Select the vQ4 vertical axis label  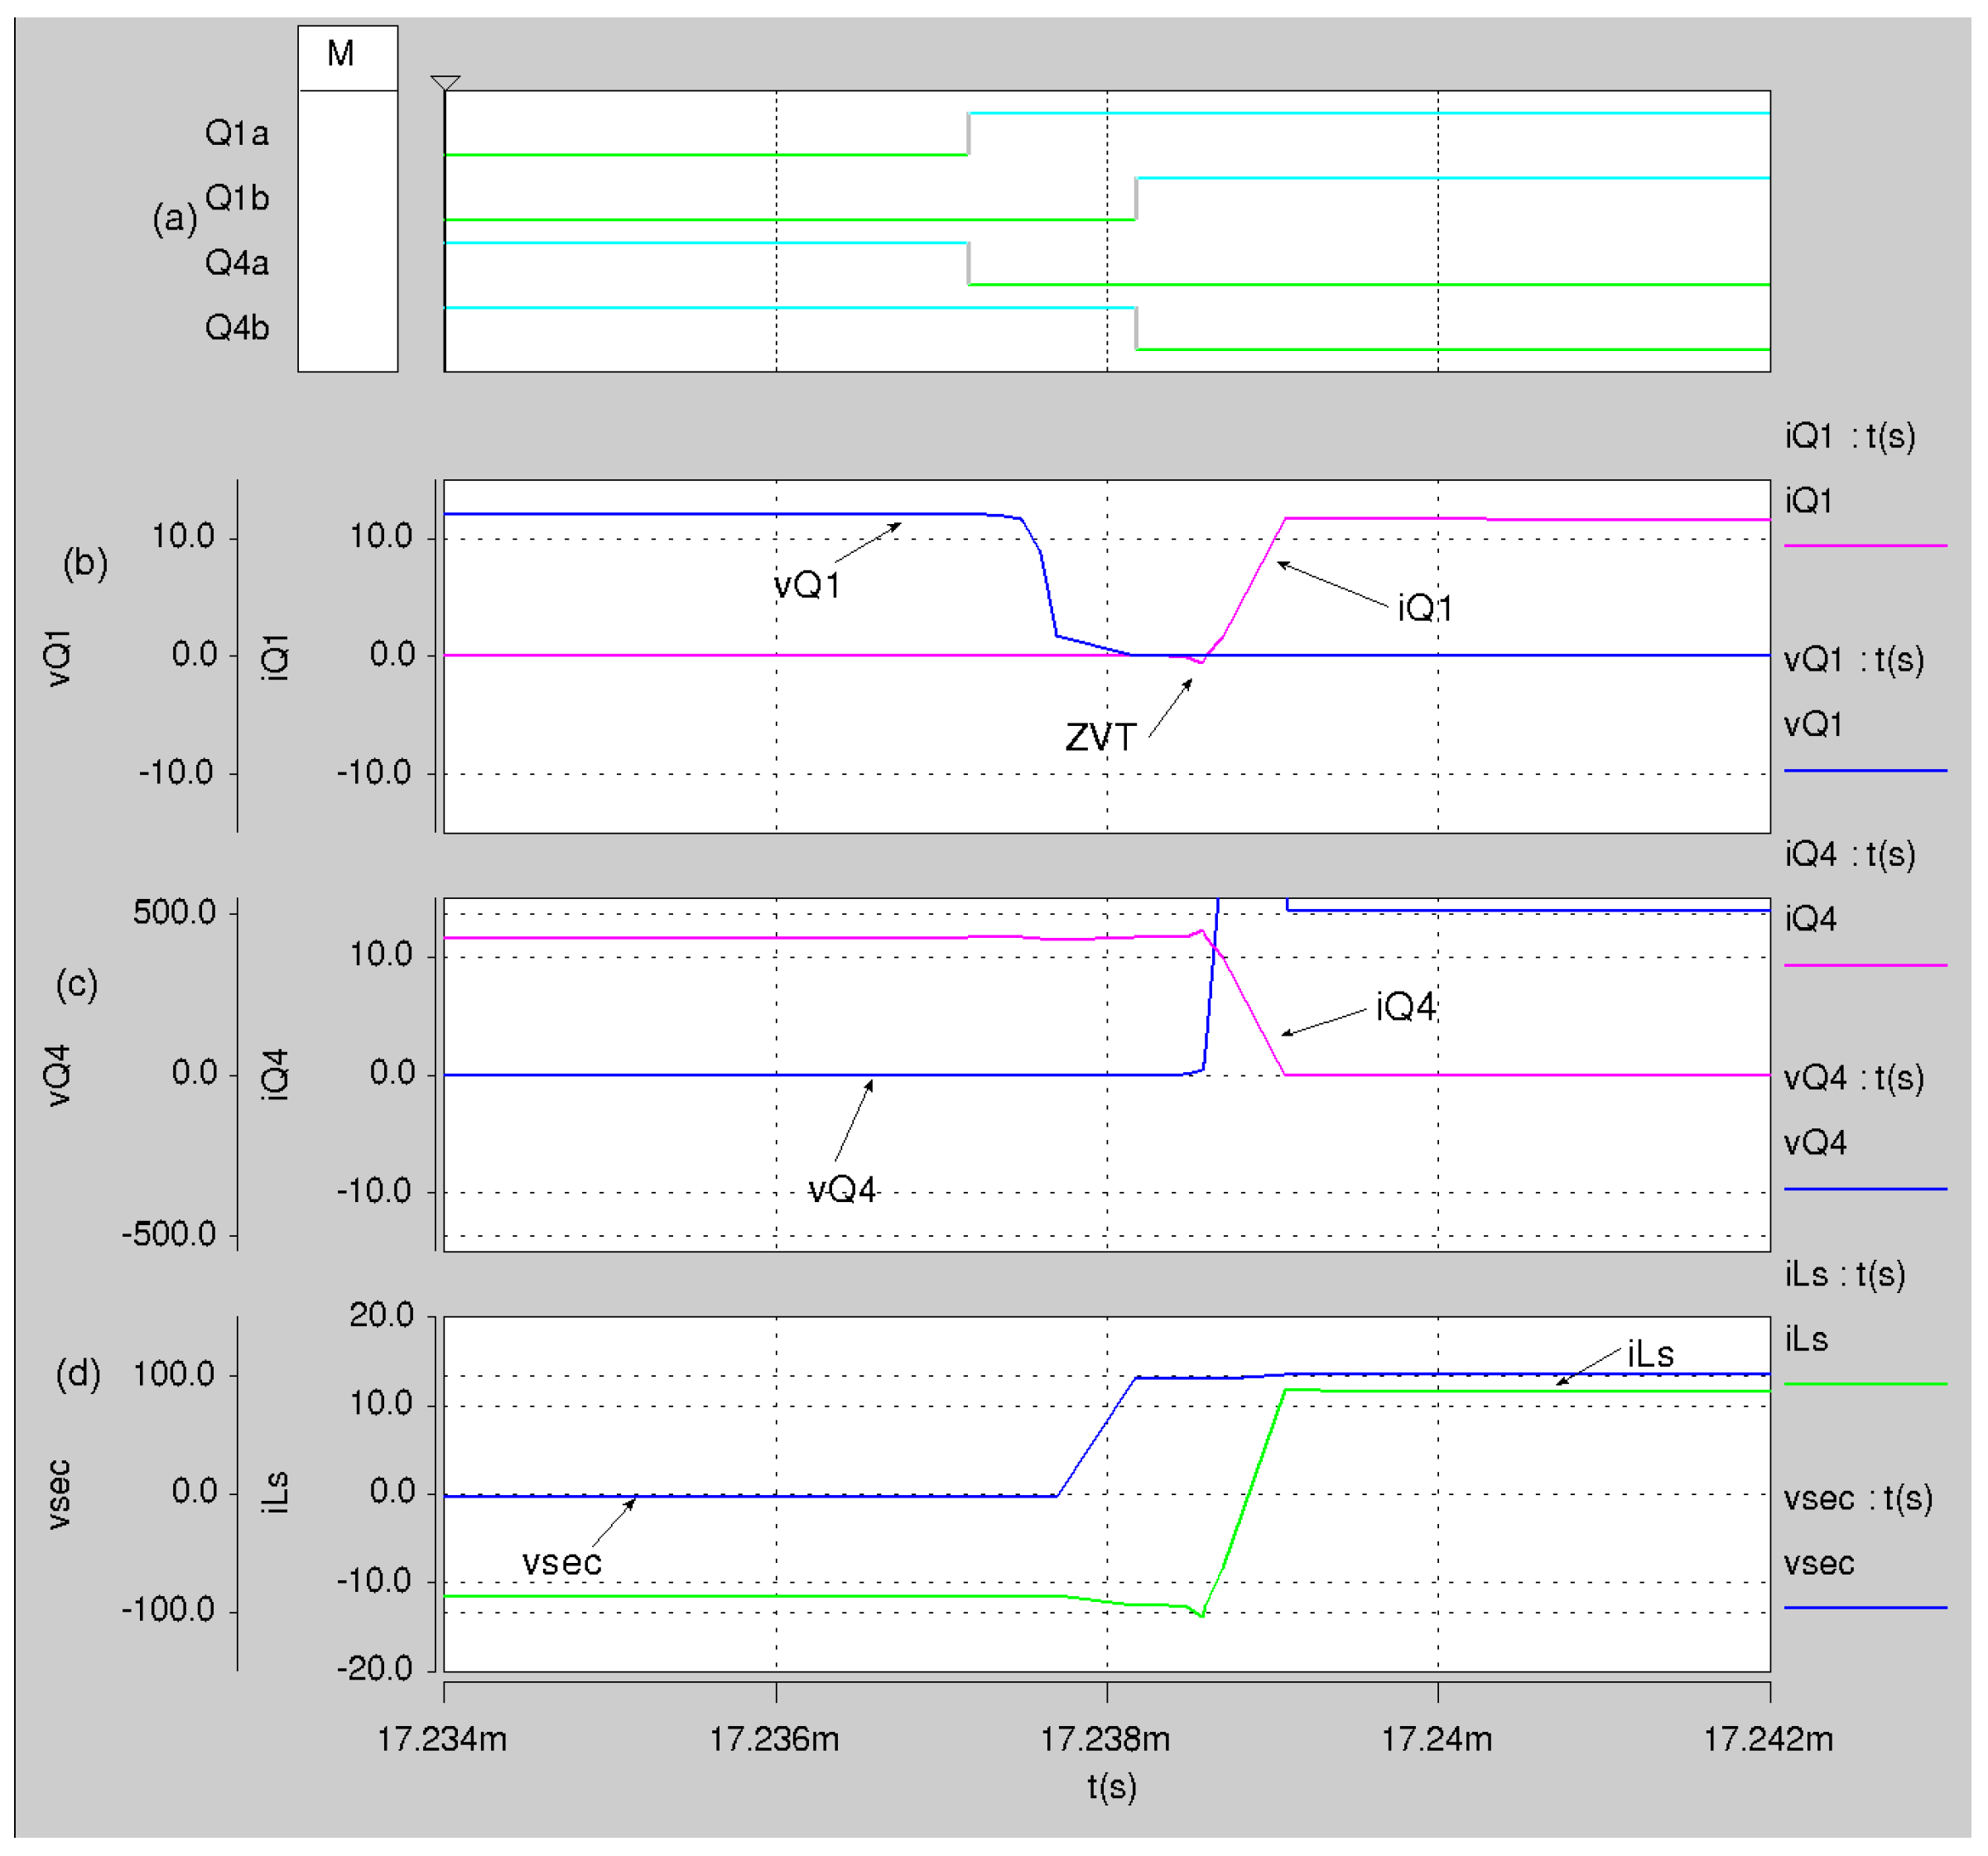point(59,1075)
